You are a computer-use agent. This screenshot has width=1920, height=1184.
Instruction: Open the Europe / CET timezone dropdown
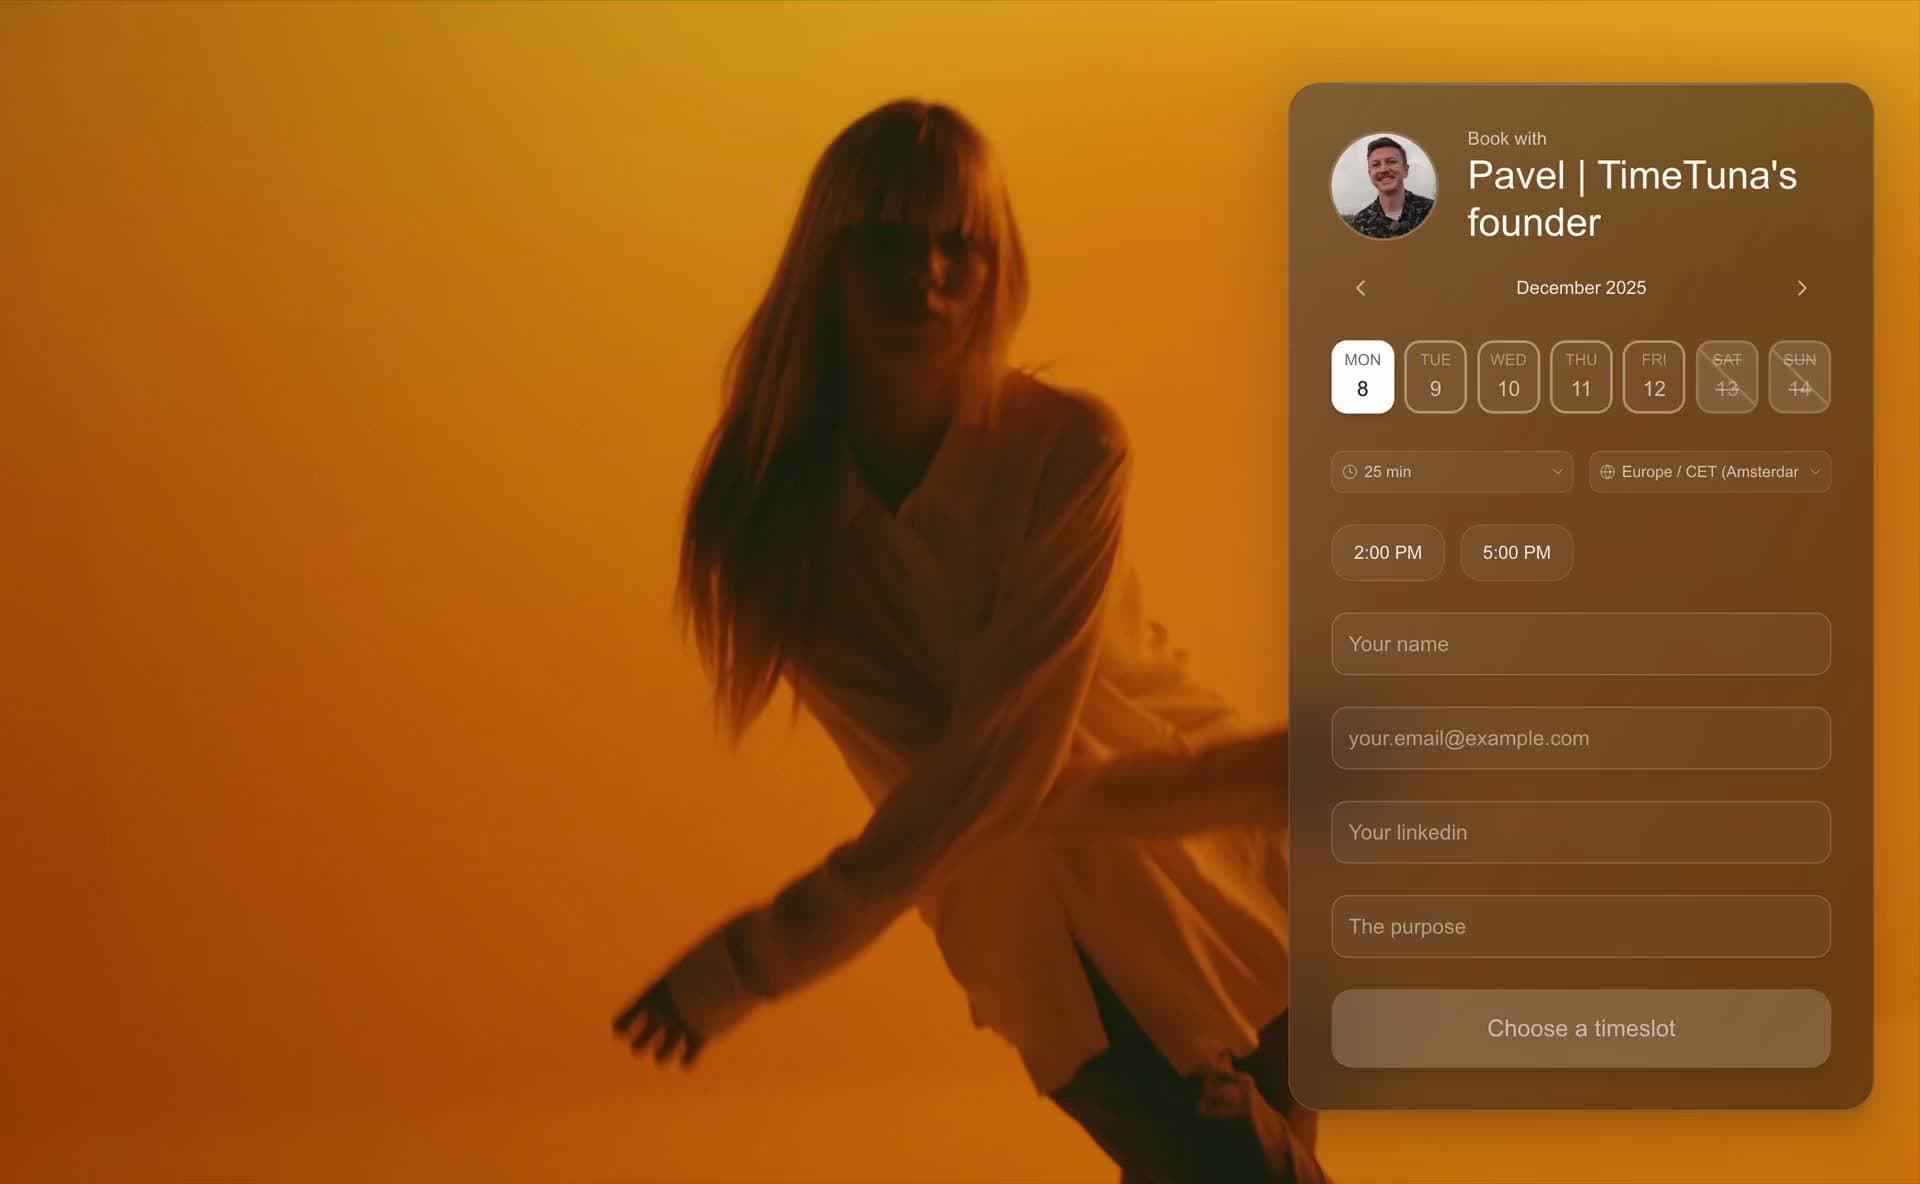[1709, 471]
